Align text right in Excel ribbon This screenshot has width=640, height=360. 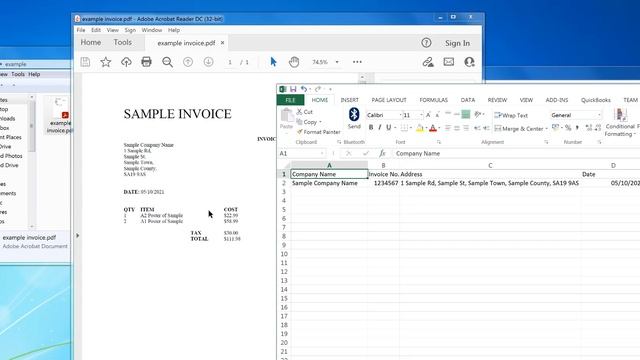[x=466, y=128]
